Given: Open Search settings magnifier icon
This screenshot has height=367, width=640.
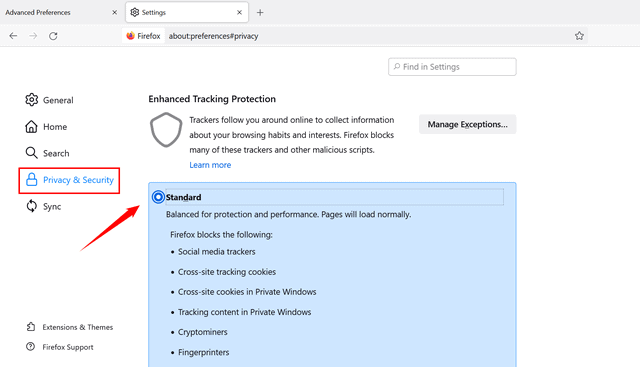Looking at the screenshot, I should 31,153.
